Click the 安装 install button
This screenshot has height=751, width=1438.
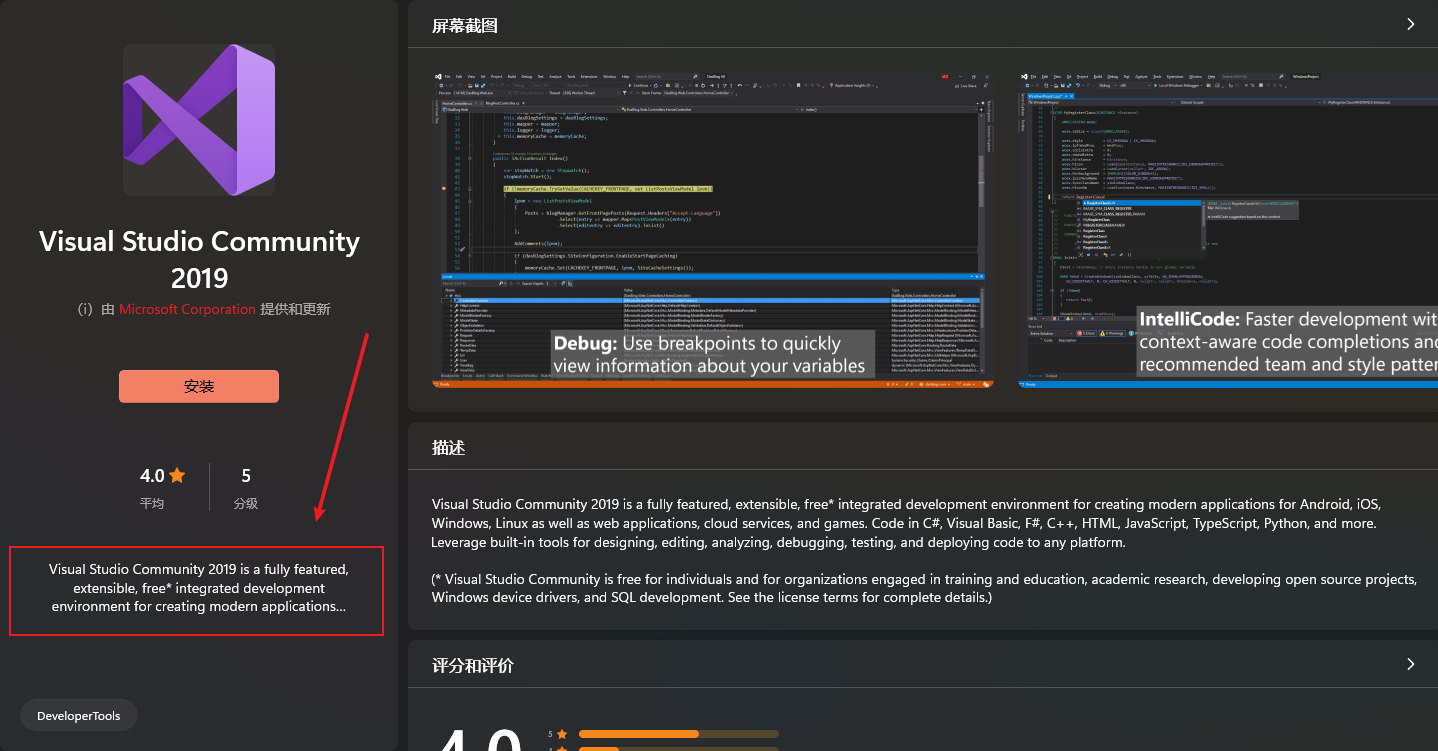(199, 386)
